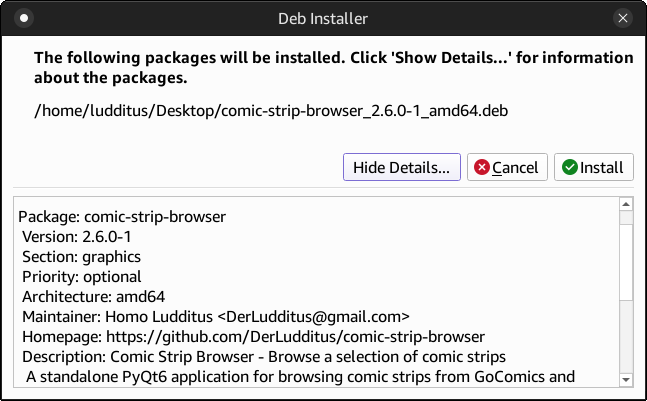Viewport: 647px width, 401px height.
Task: Click the scrollbar up arrow
Action: coord(626,204)
